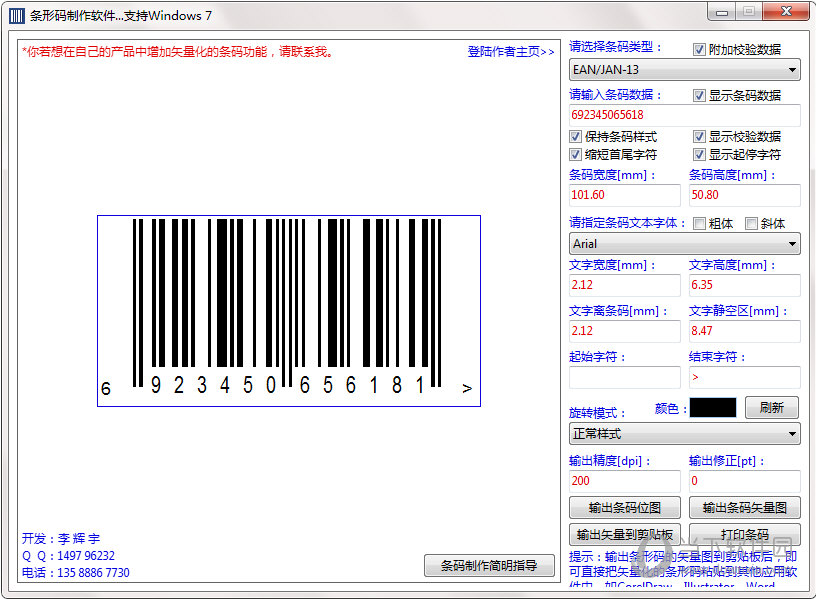Click the empty 起始字符 input field
This screenshot has height=599, width=816.
tap(625, 377)
